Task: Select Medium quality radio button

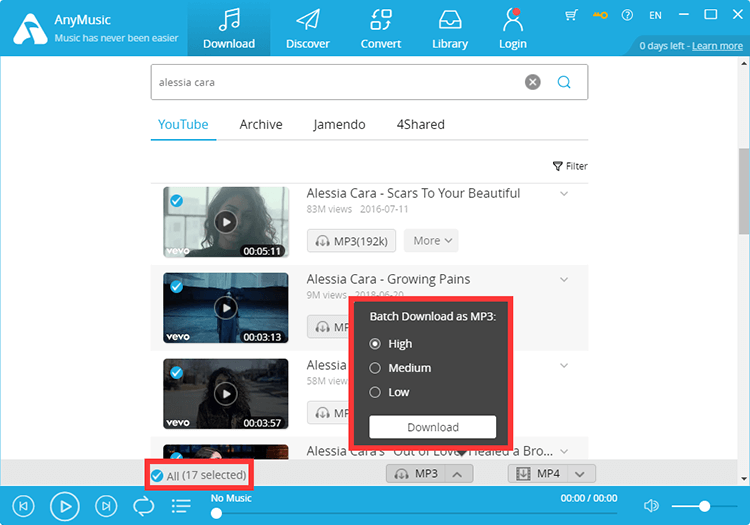Action: coord(375,368)
